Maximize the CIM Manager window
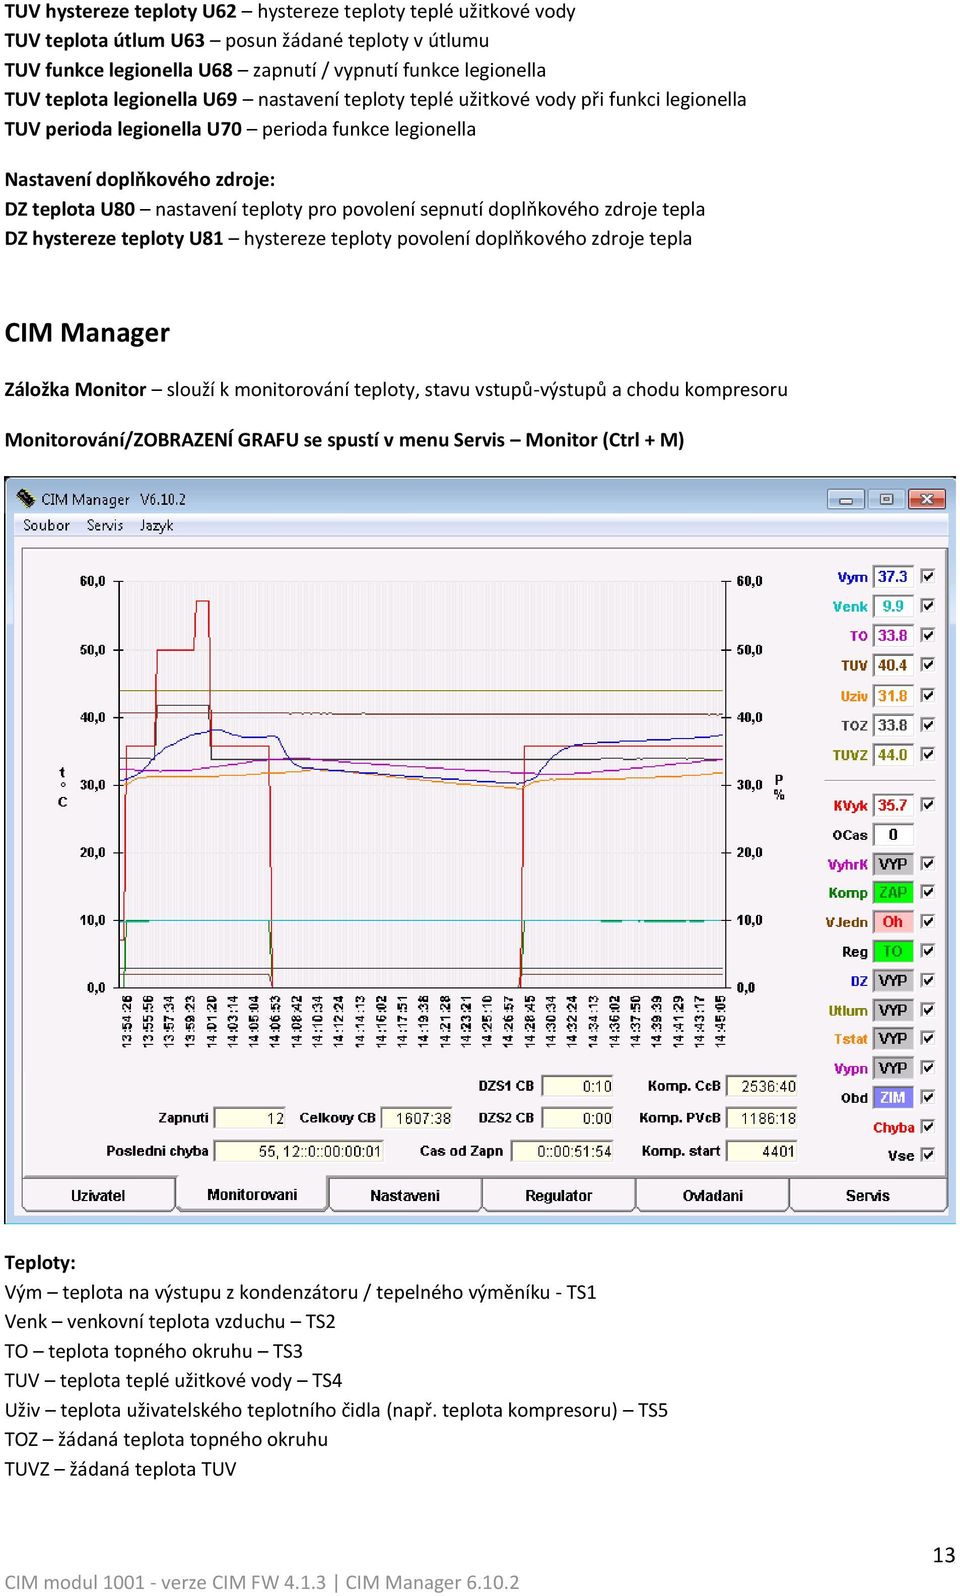 (886, 499)
